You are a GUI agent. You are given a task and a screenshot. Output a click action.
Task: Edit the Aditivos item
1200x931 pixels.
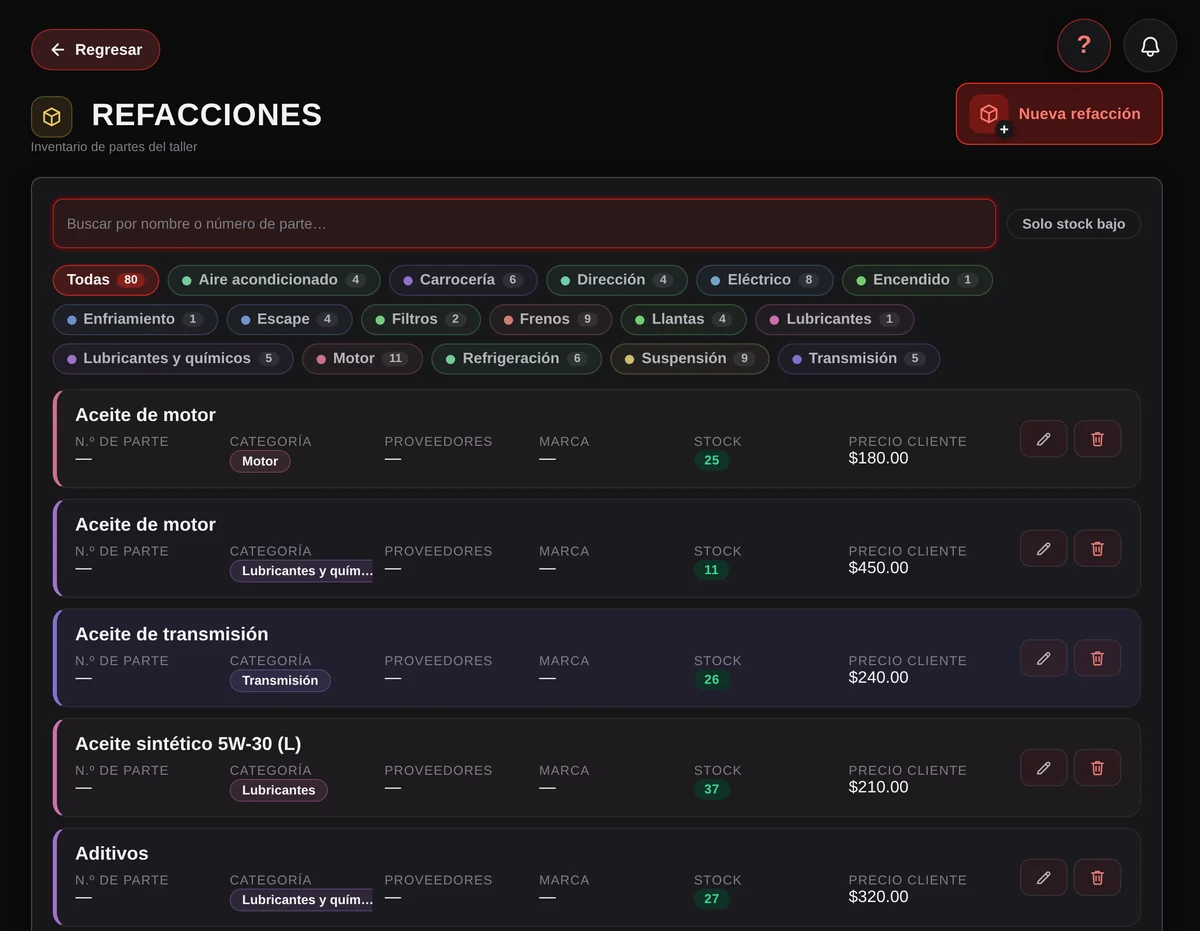(x=1043, y=877)
